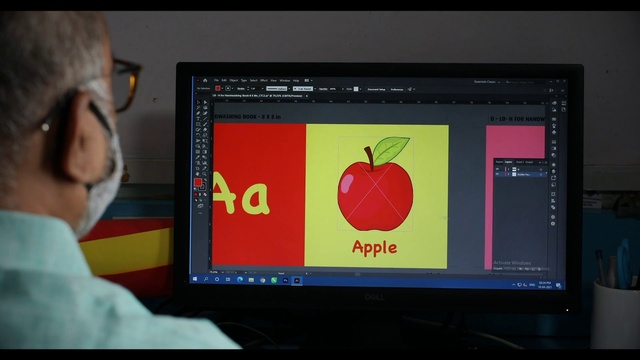Image resolution: width=640 pixels, height=360 pixels.
Task: Open the Stroke panel dock icon
Action: 553,142
